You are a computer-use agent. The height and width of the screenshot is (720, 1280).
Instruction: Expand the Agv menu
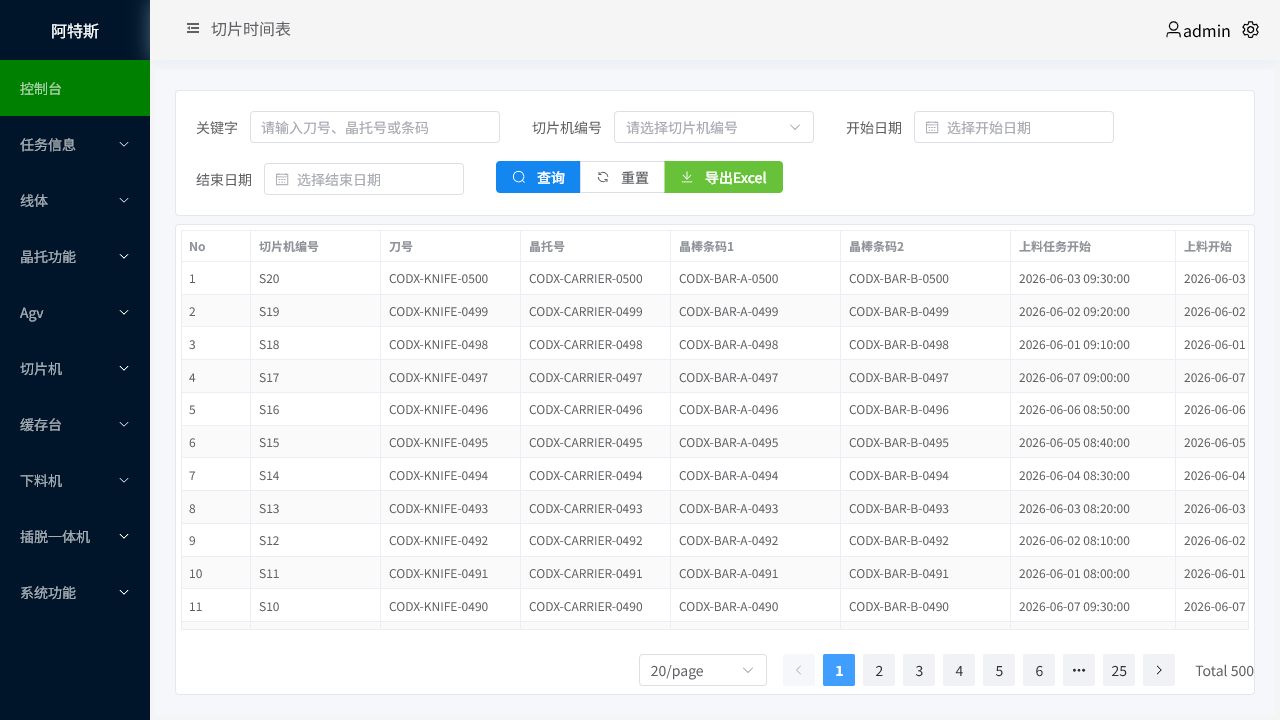pyautogui.click(x=75, y=312)
